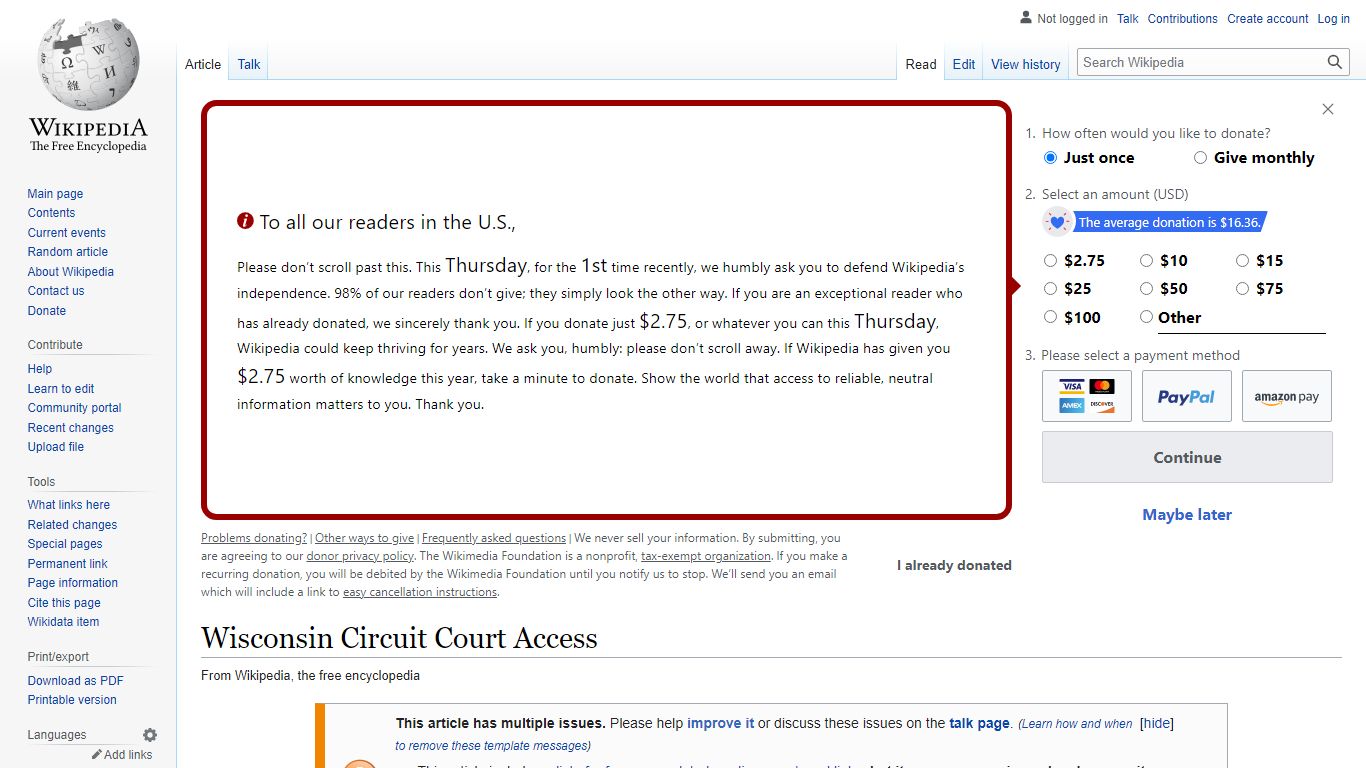
Task: Open Permanent link in Tools
Action: (x=68, y=564)
